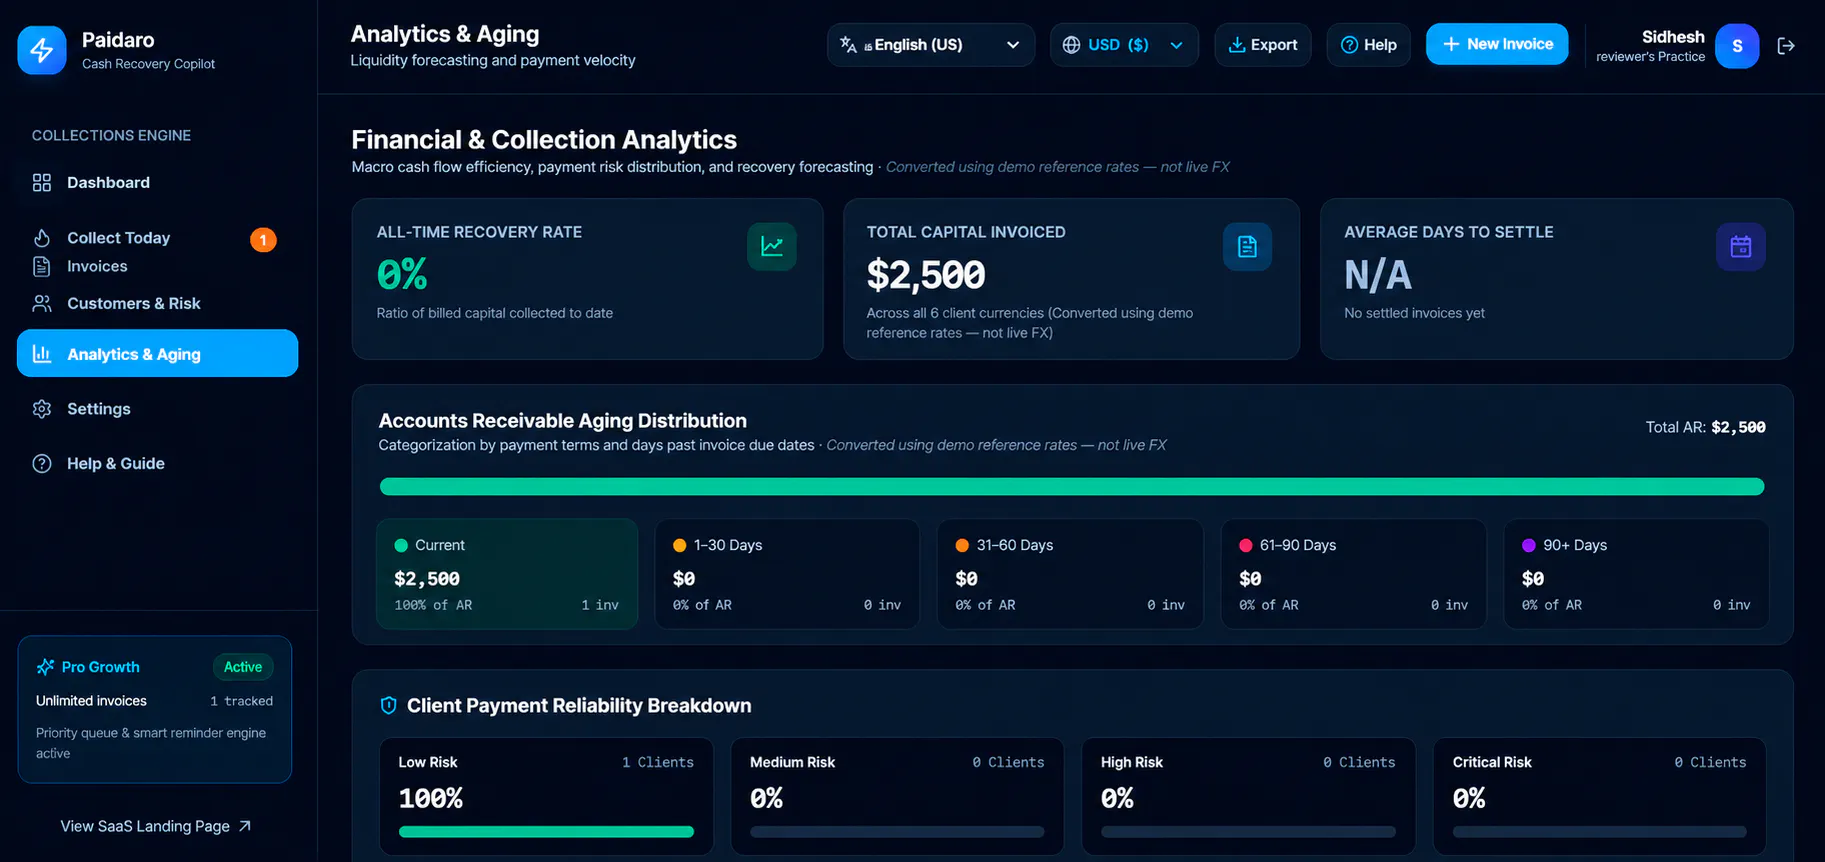Click the shield icon by Reliability Breakdown
Screen dimensions: 1825x862
click(389, 706)
